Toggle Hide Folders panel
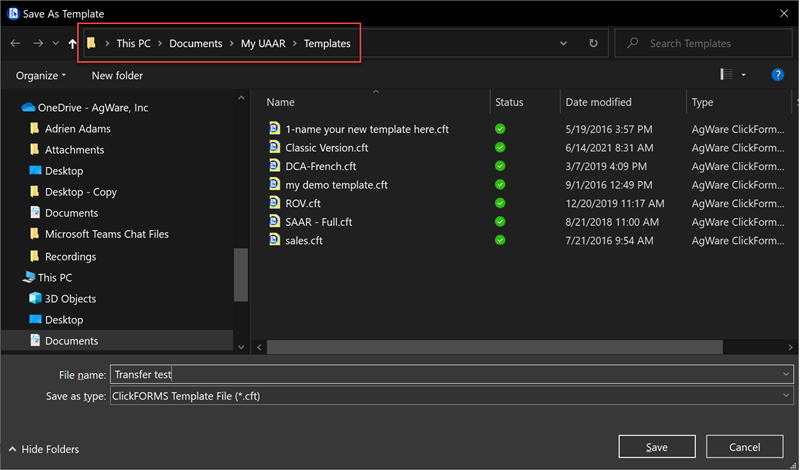Viewport: 800px width, 470px height. point(43,449)
